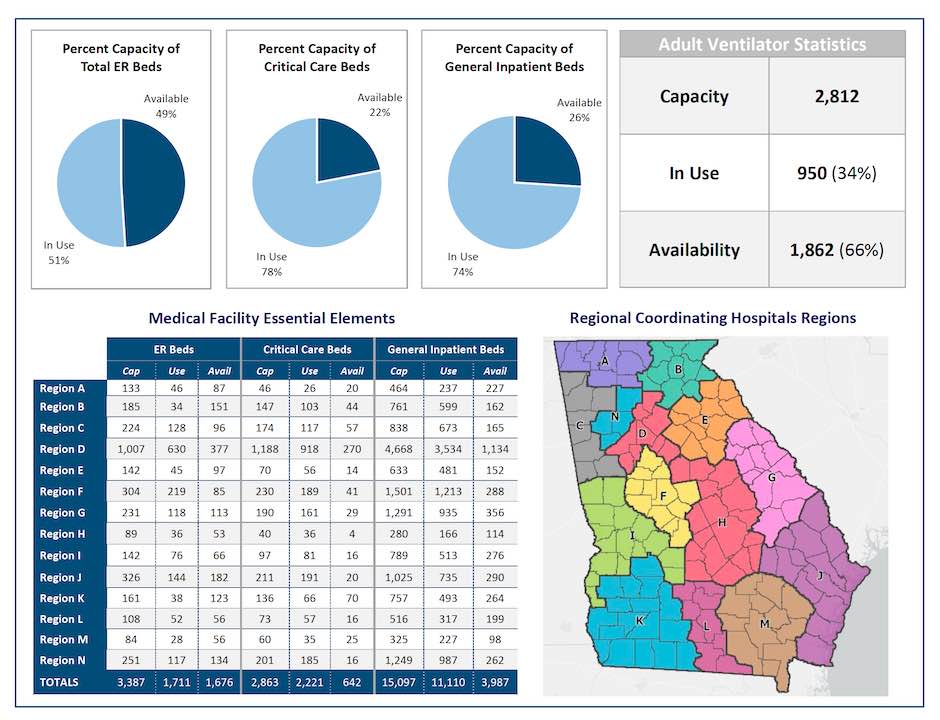
Task: Click Region A on the Georgia map
Action: [604, 362]
